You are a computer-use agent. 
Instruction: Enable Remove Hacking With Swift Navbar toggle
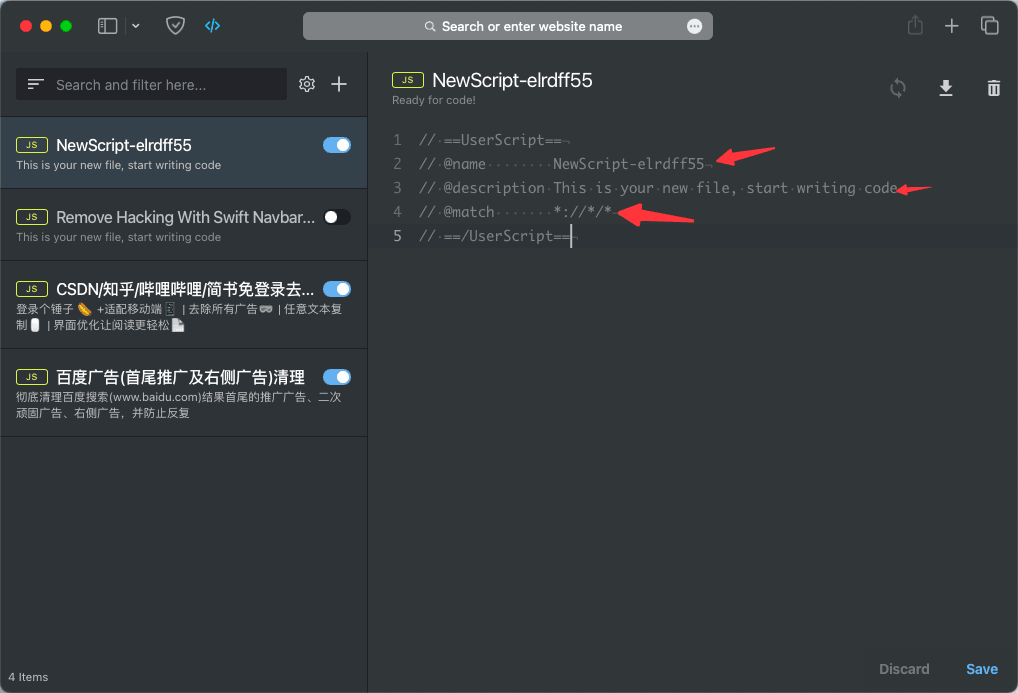(x=337, y=217)
